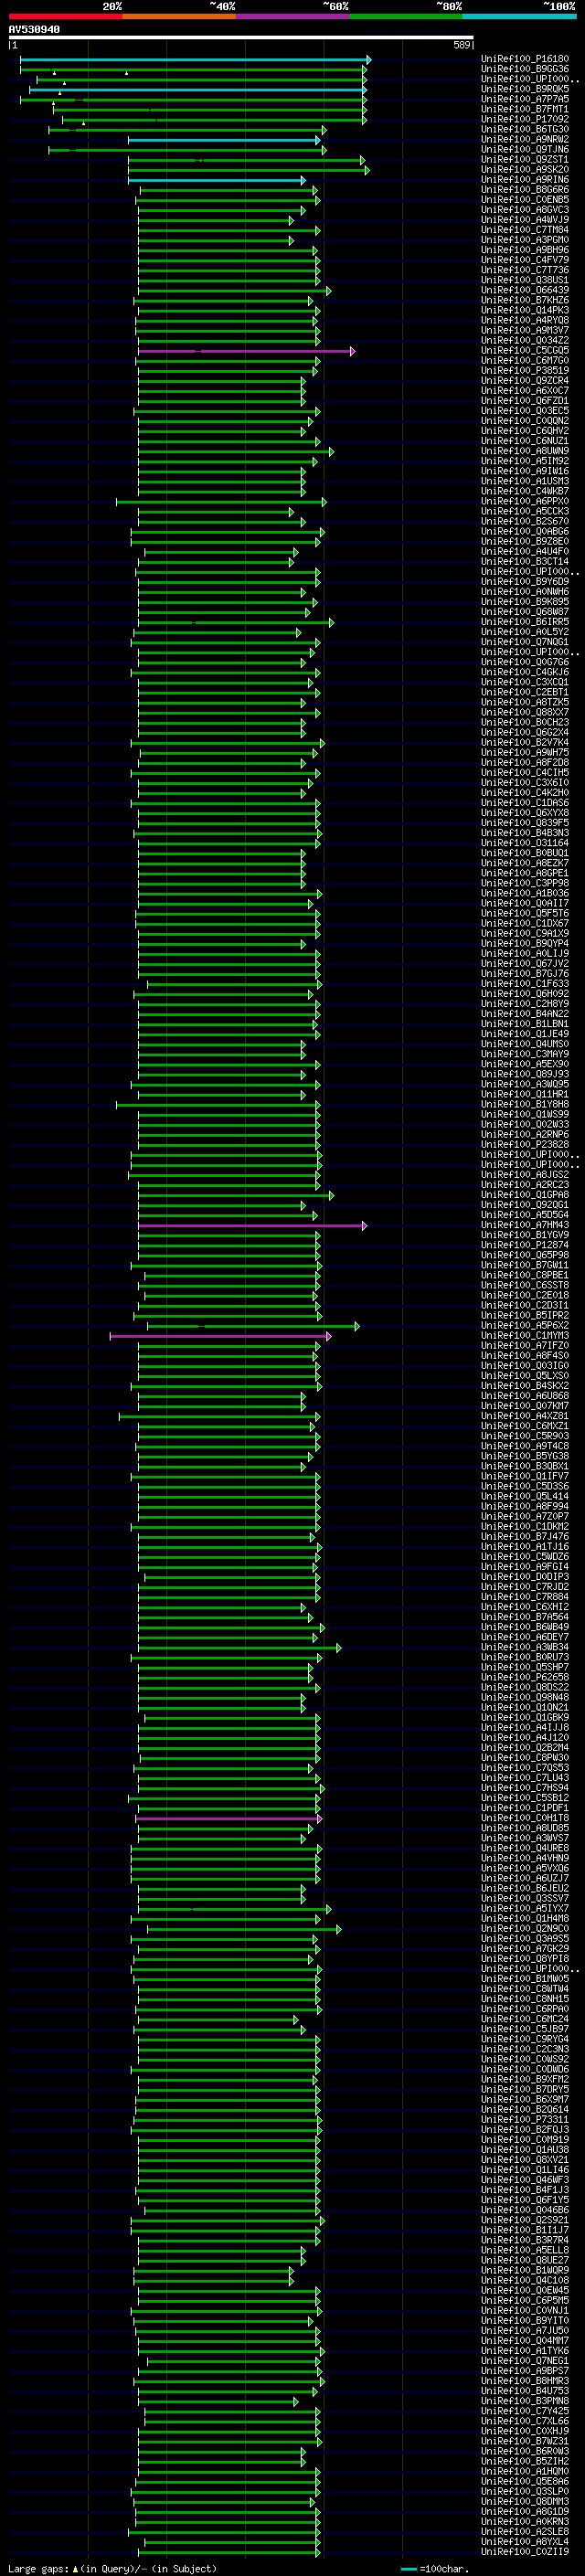Open hit UniRef100_P16180
The image size is (585, 2576).
[525, 59]
